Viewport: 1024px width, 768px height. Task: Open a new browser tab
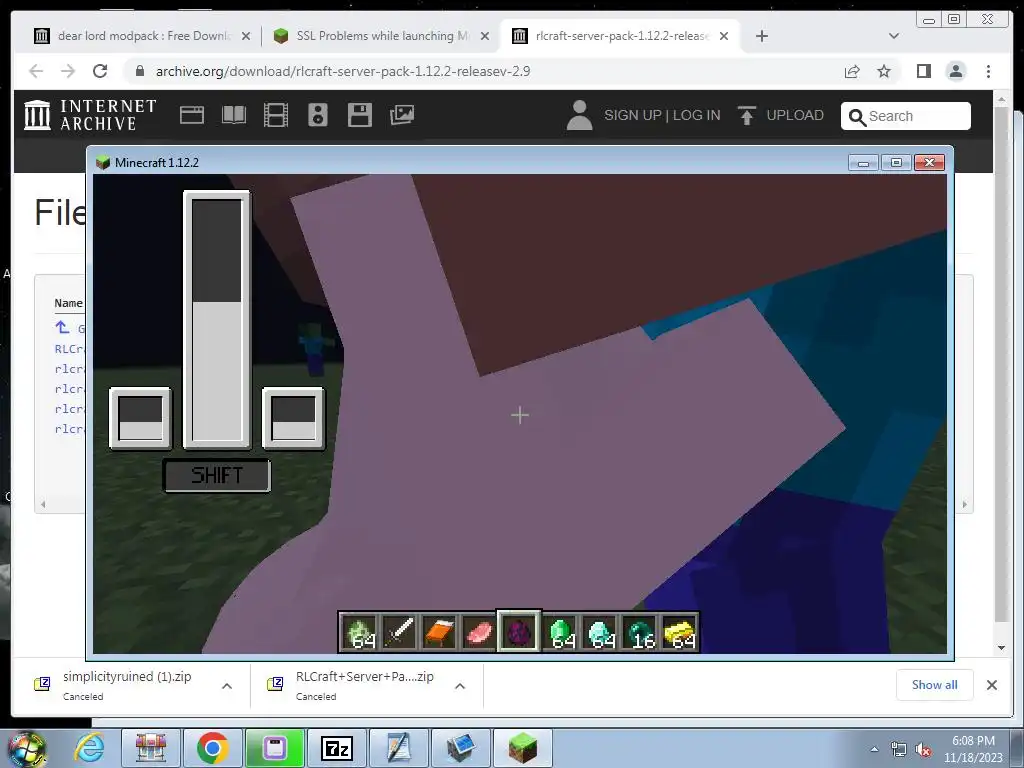(x=761, y=36)
